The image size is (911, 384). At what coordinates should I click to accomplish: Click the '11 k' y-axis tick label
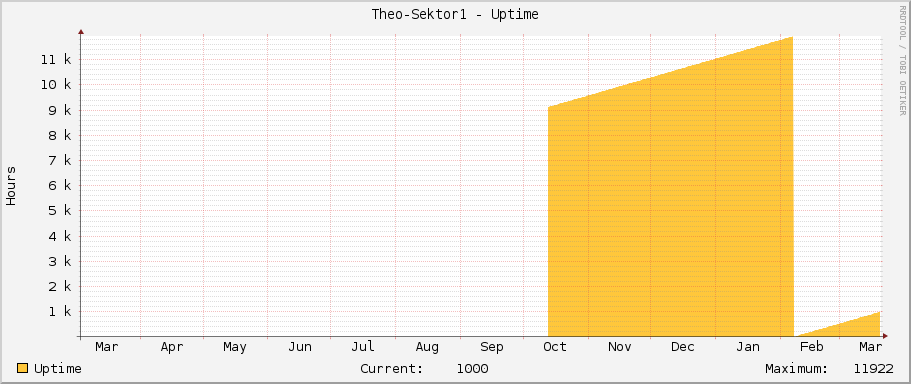click(56, 60)
